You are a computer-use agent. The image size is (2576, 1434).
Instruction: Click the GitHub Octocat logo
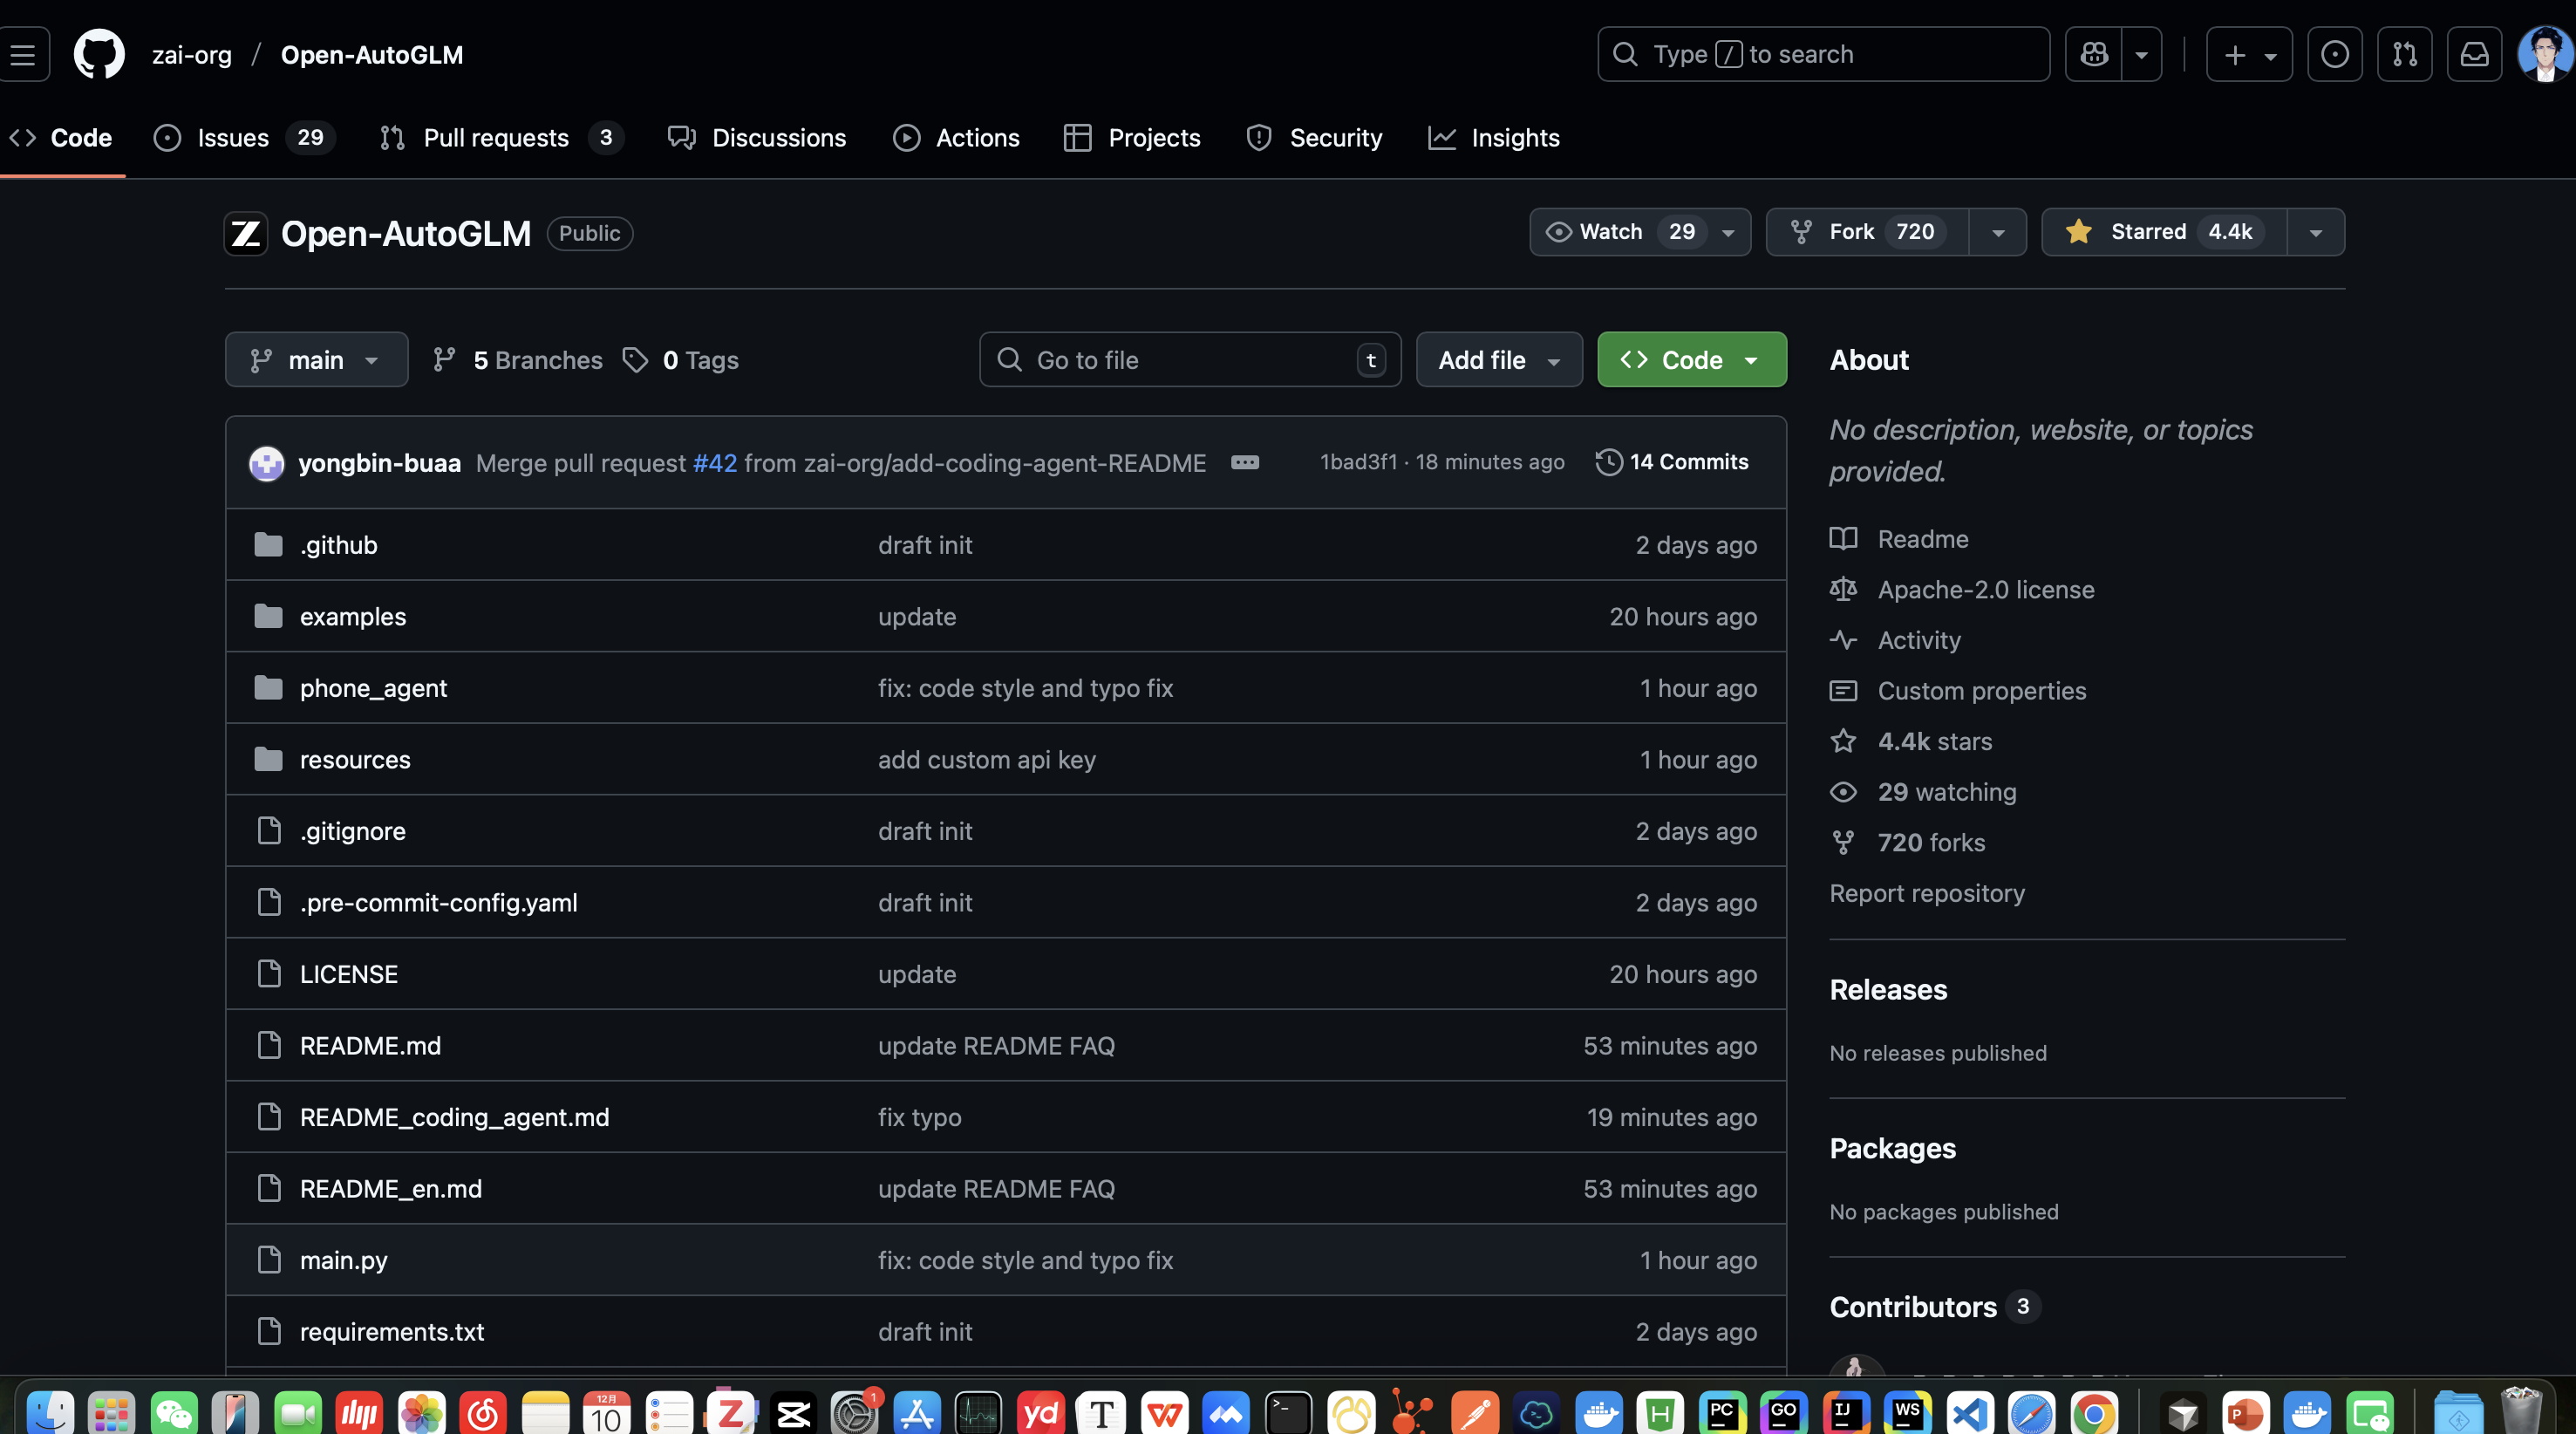99,54
